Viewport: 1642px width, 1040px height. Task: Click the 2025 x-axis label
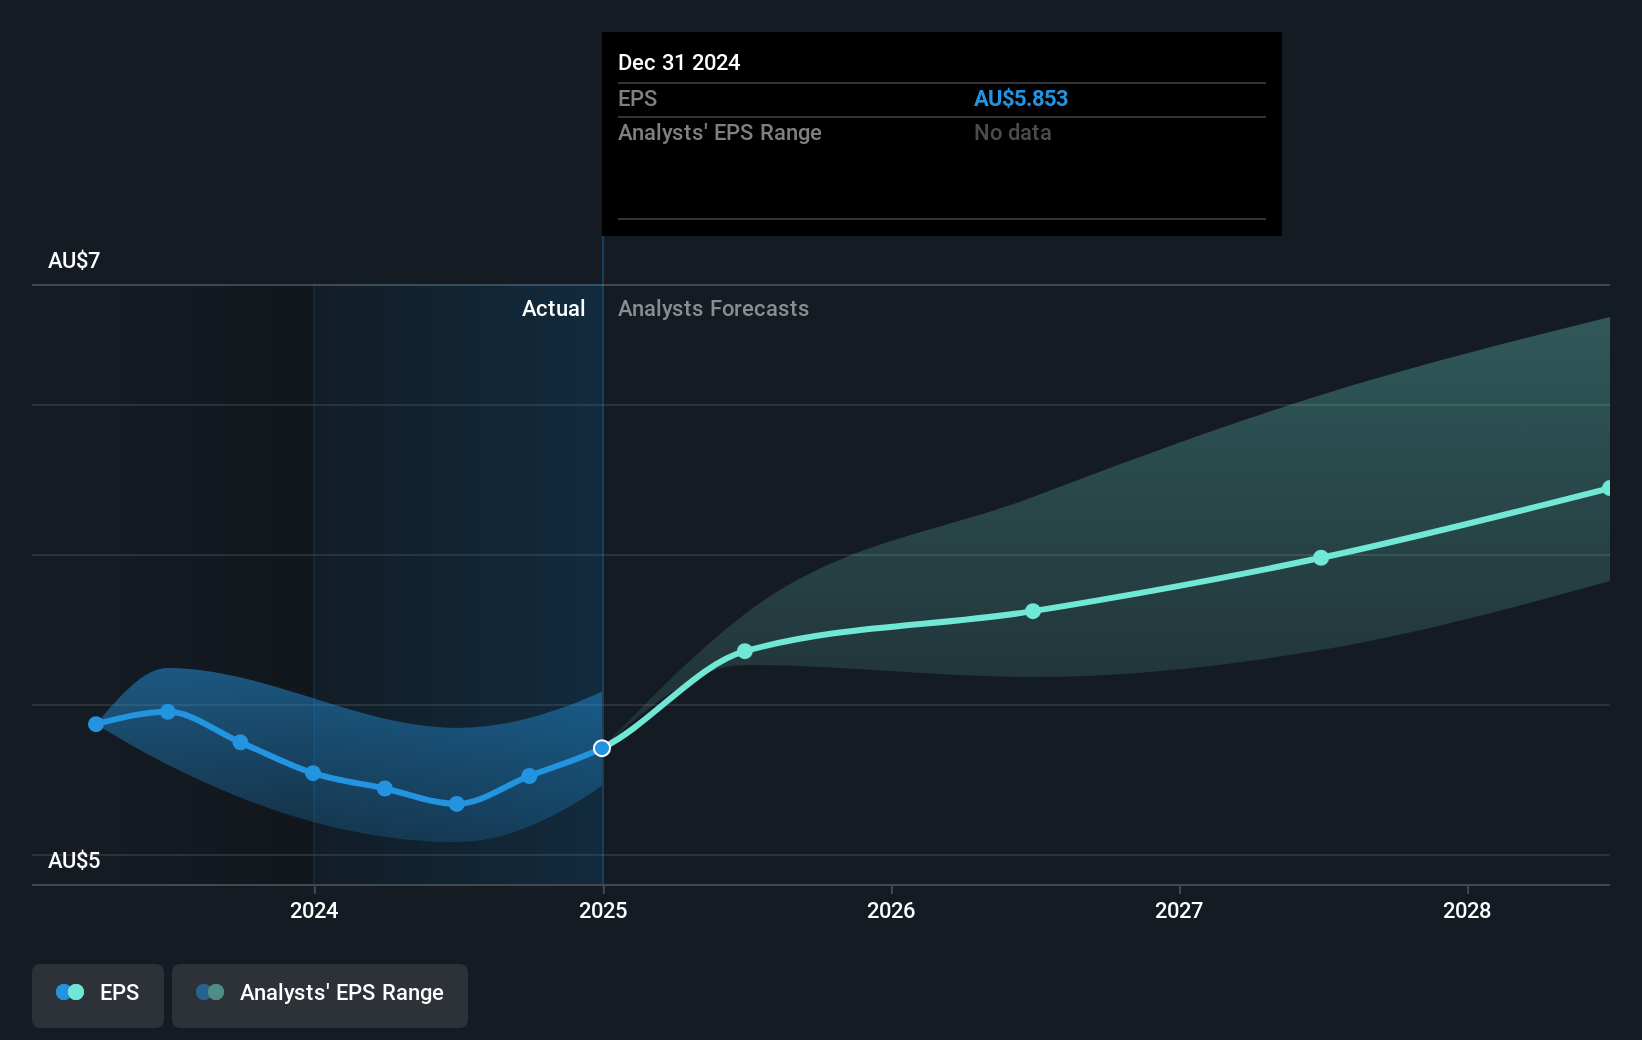603,910
